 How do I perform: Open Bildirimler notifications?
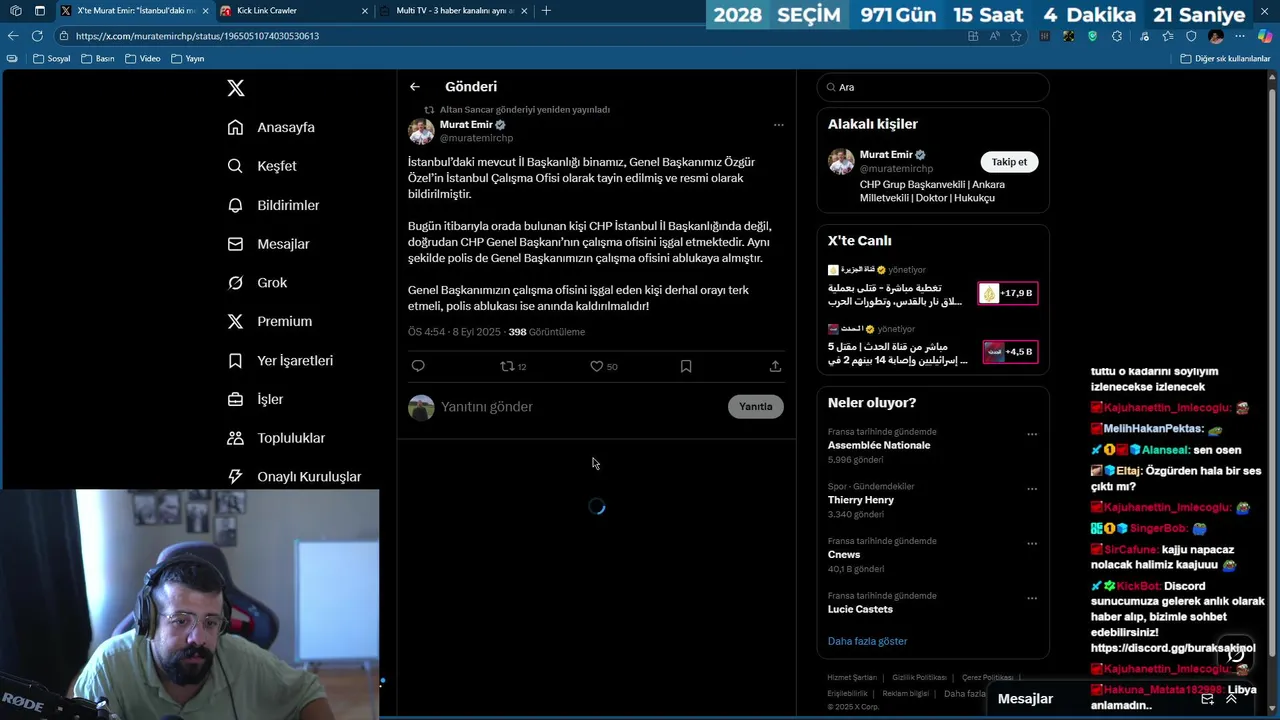273,205
